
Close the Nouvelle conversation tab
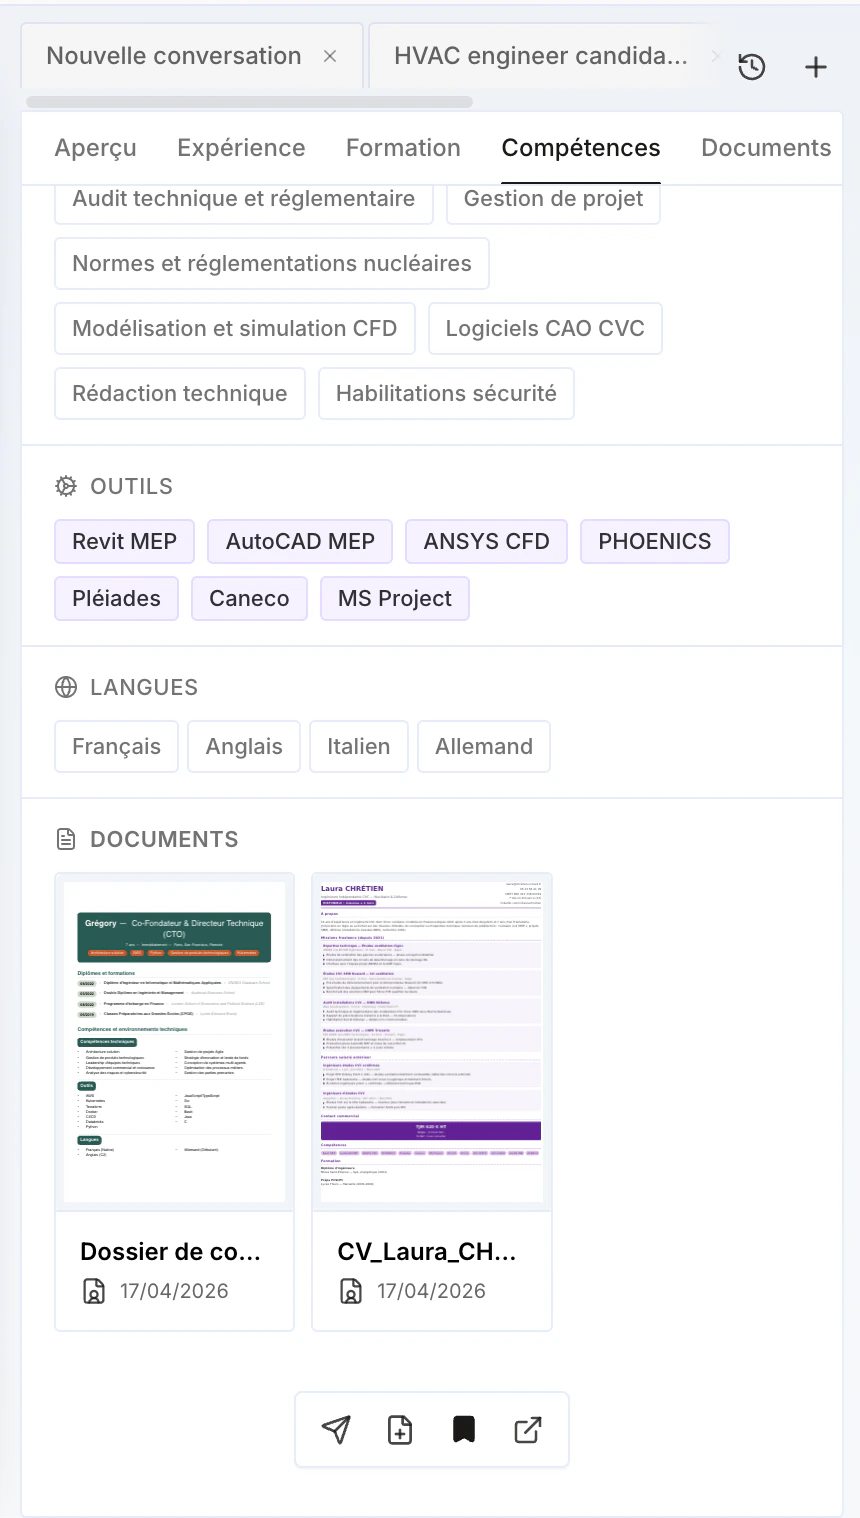coord(330,56)
